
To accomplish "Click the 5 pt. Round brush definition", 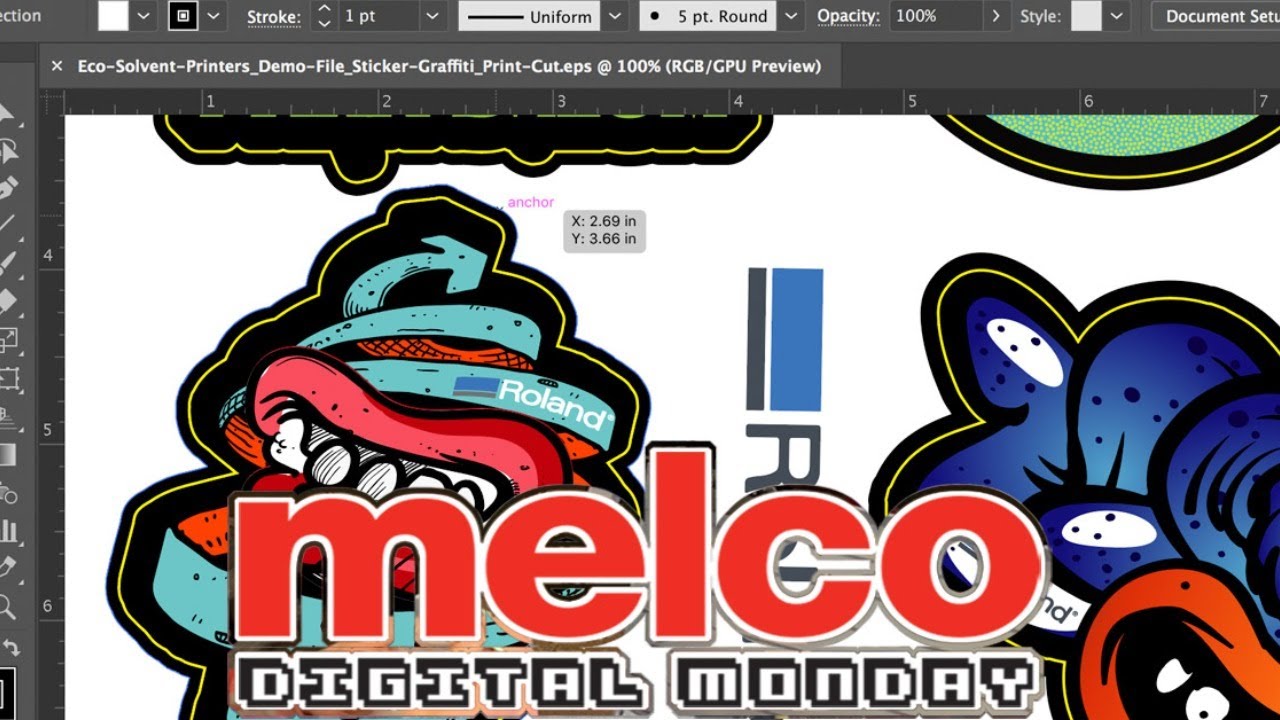I will pos(709,16).
